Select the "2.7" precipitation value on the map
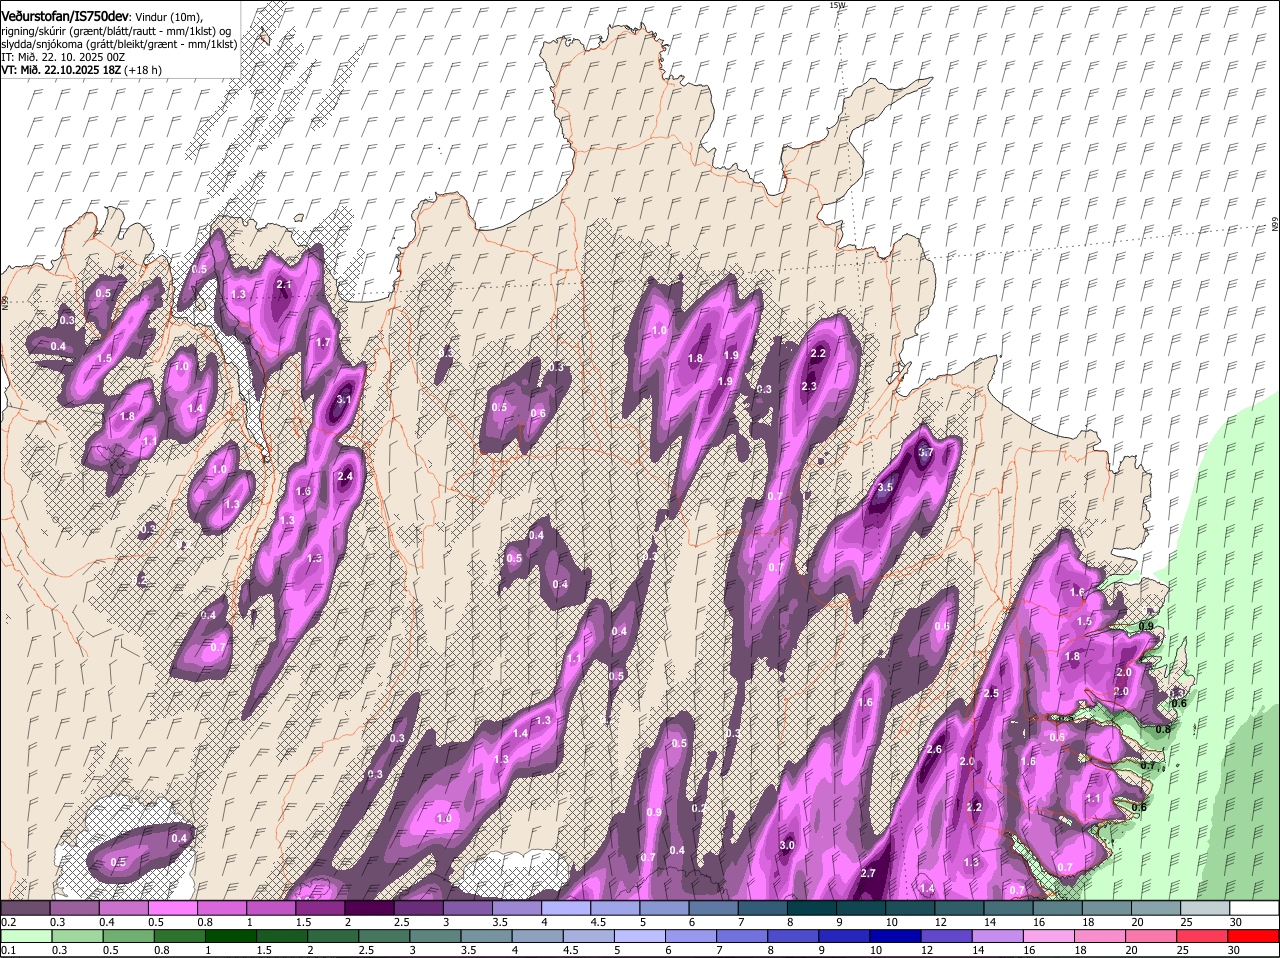 point(868,874)
